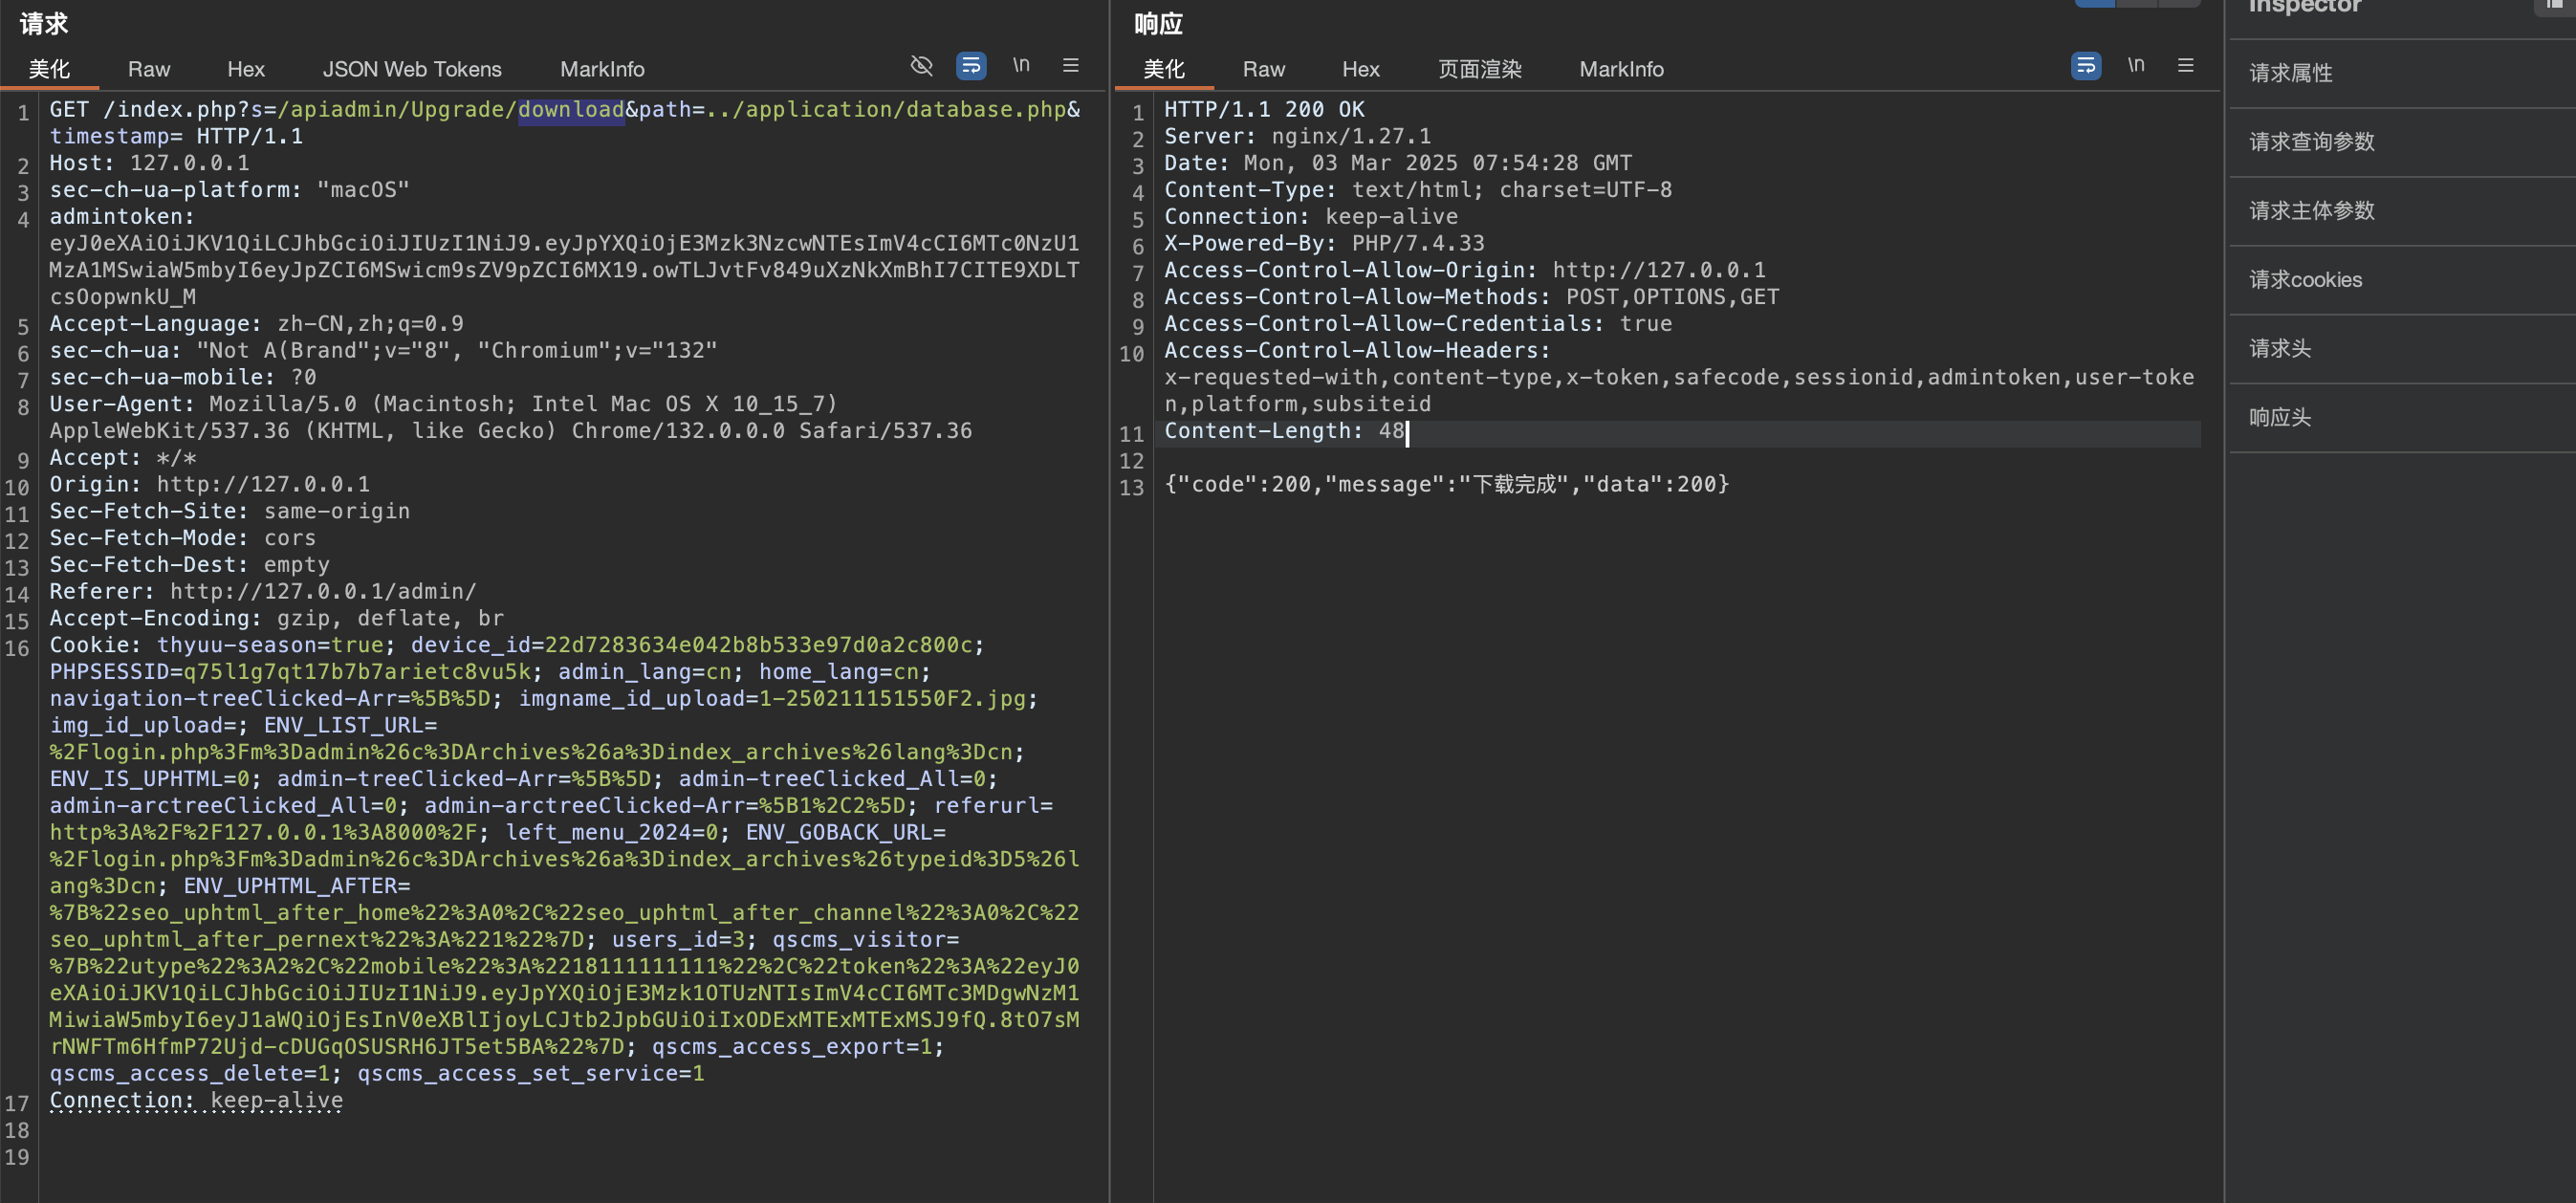
Task: Click response JSON body with 下载完成
Action: 1447,485
